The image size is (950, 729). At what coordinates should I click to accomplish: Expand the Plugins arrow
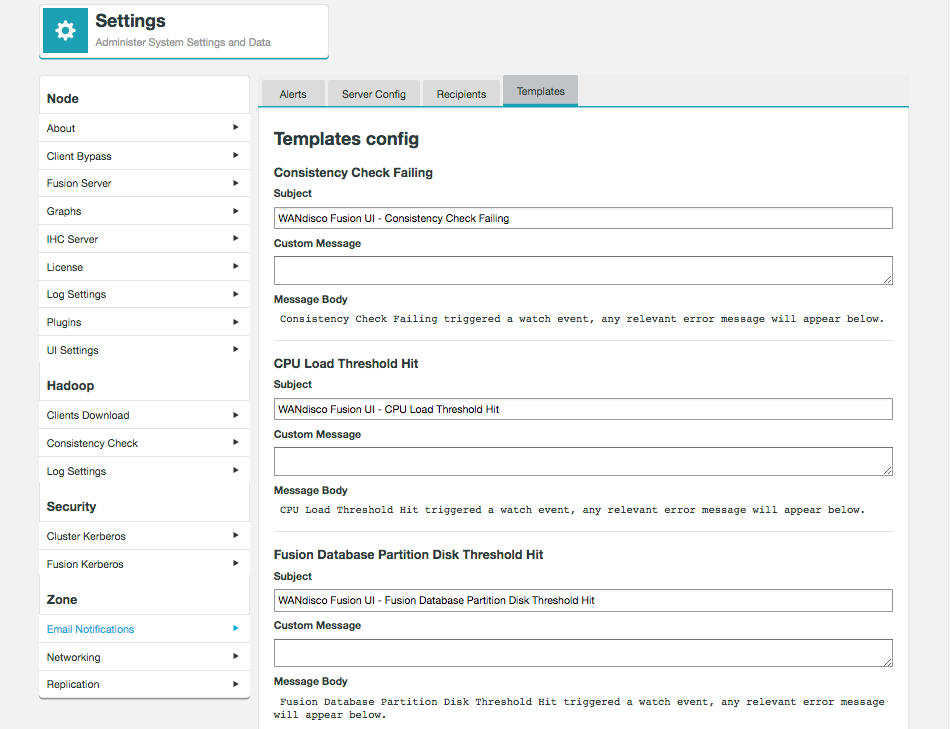point(236,322)
